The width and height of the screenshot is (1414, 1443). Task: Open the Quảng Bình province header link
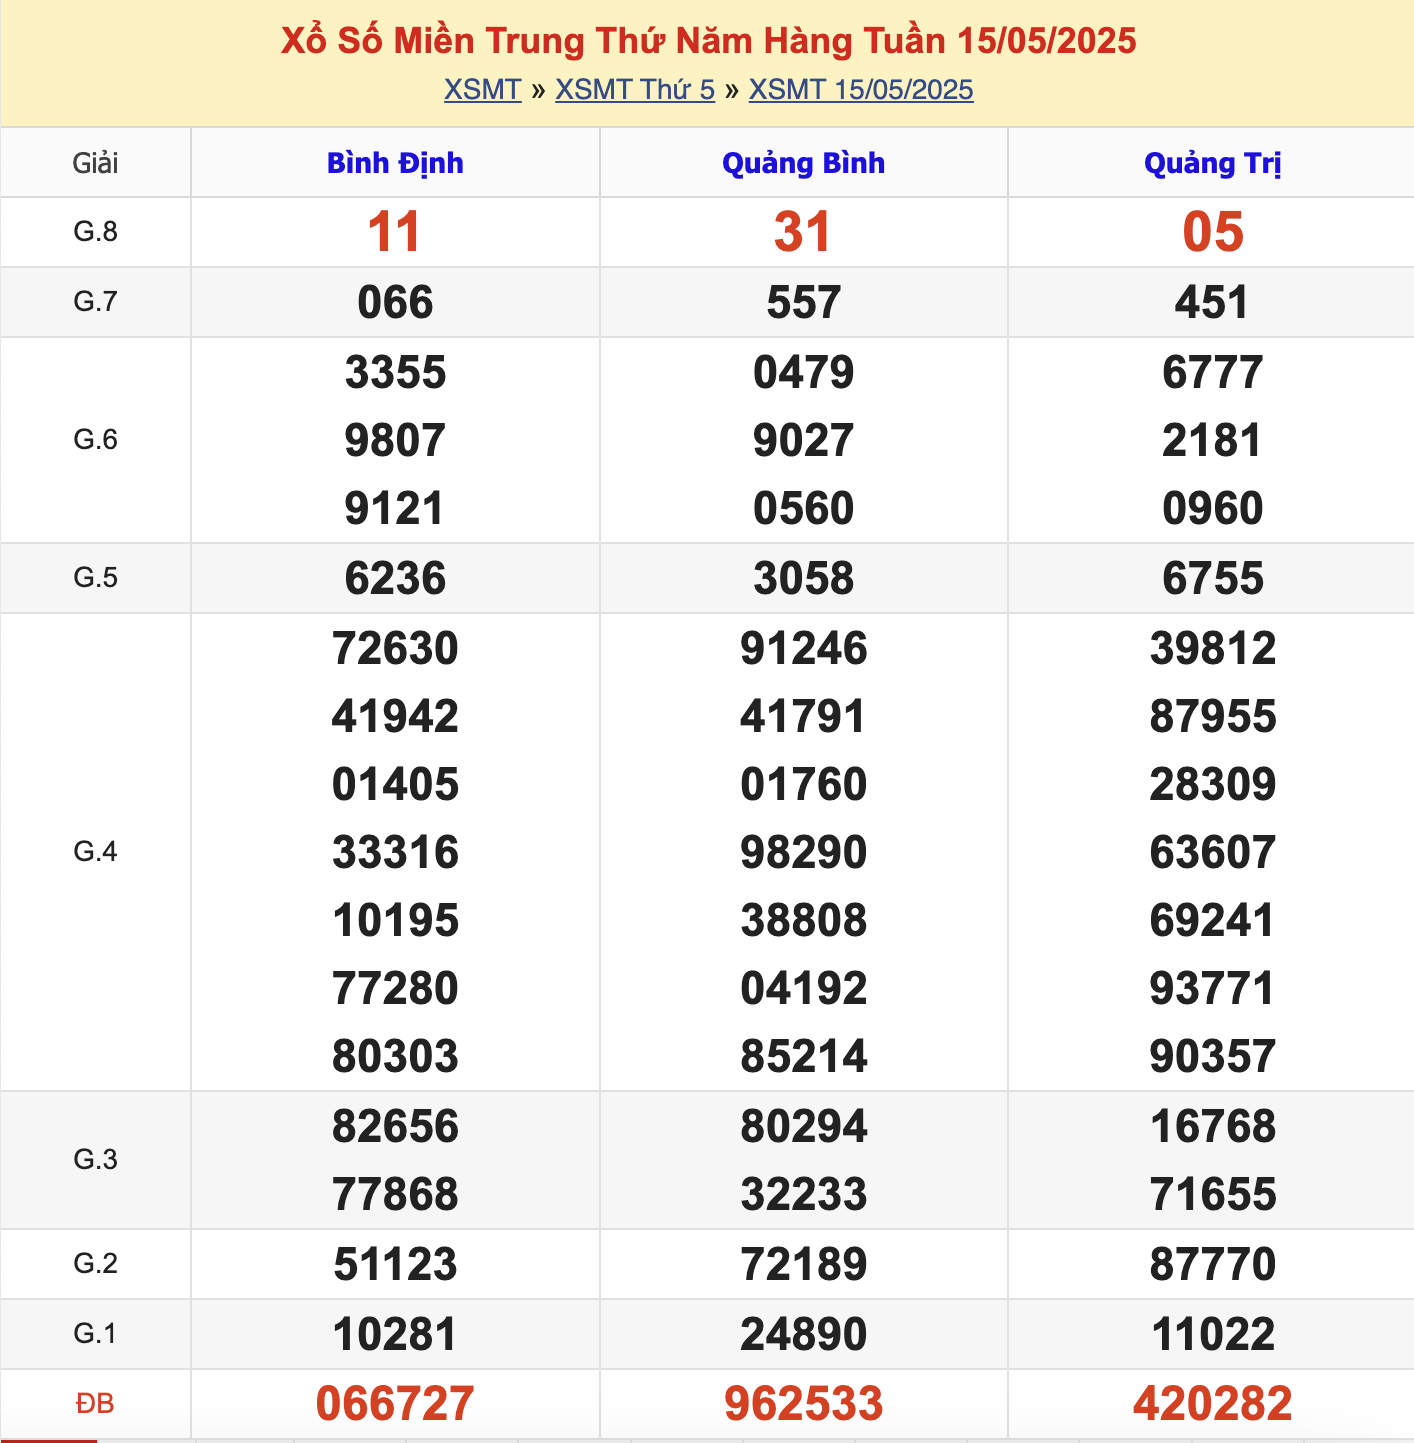coord(804,163)
